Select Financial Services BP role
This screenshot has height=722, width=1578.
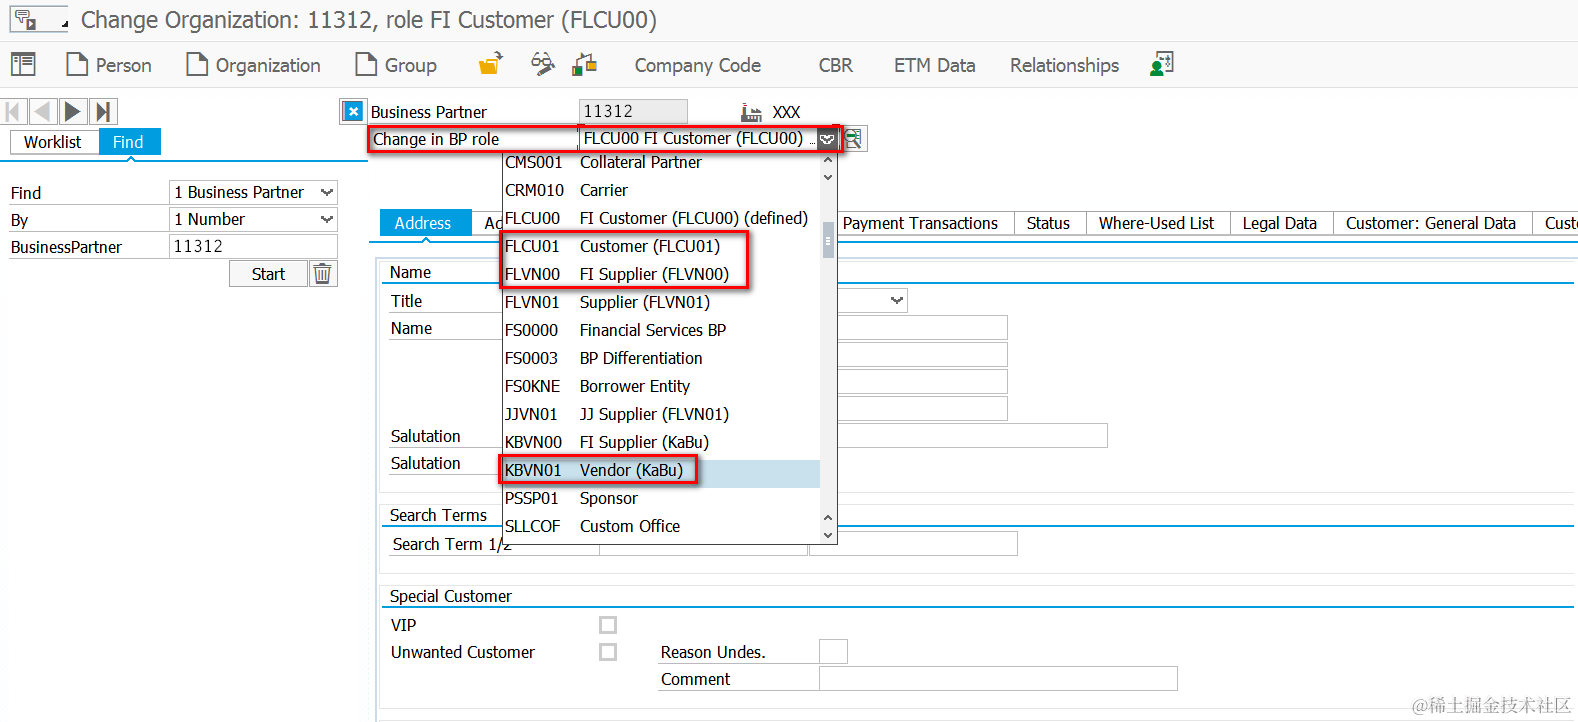coord(661,330)
